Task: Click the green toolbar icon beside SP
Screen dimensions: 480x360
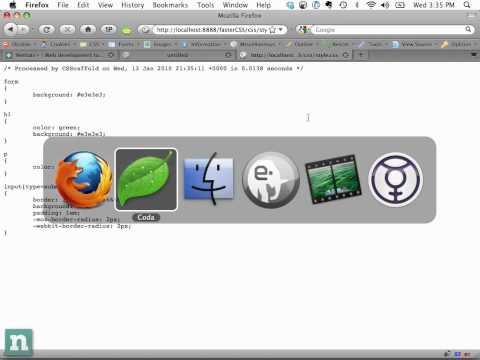Action: coord(126,30)
